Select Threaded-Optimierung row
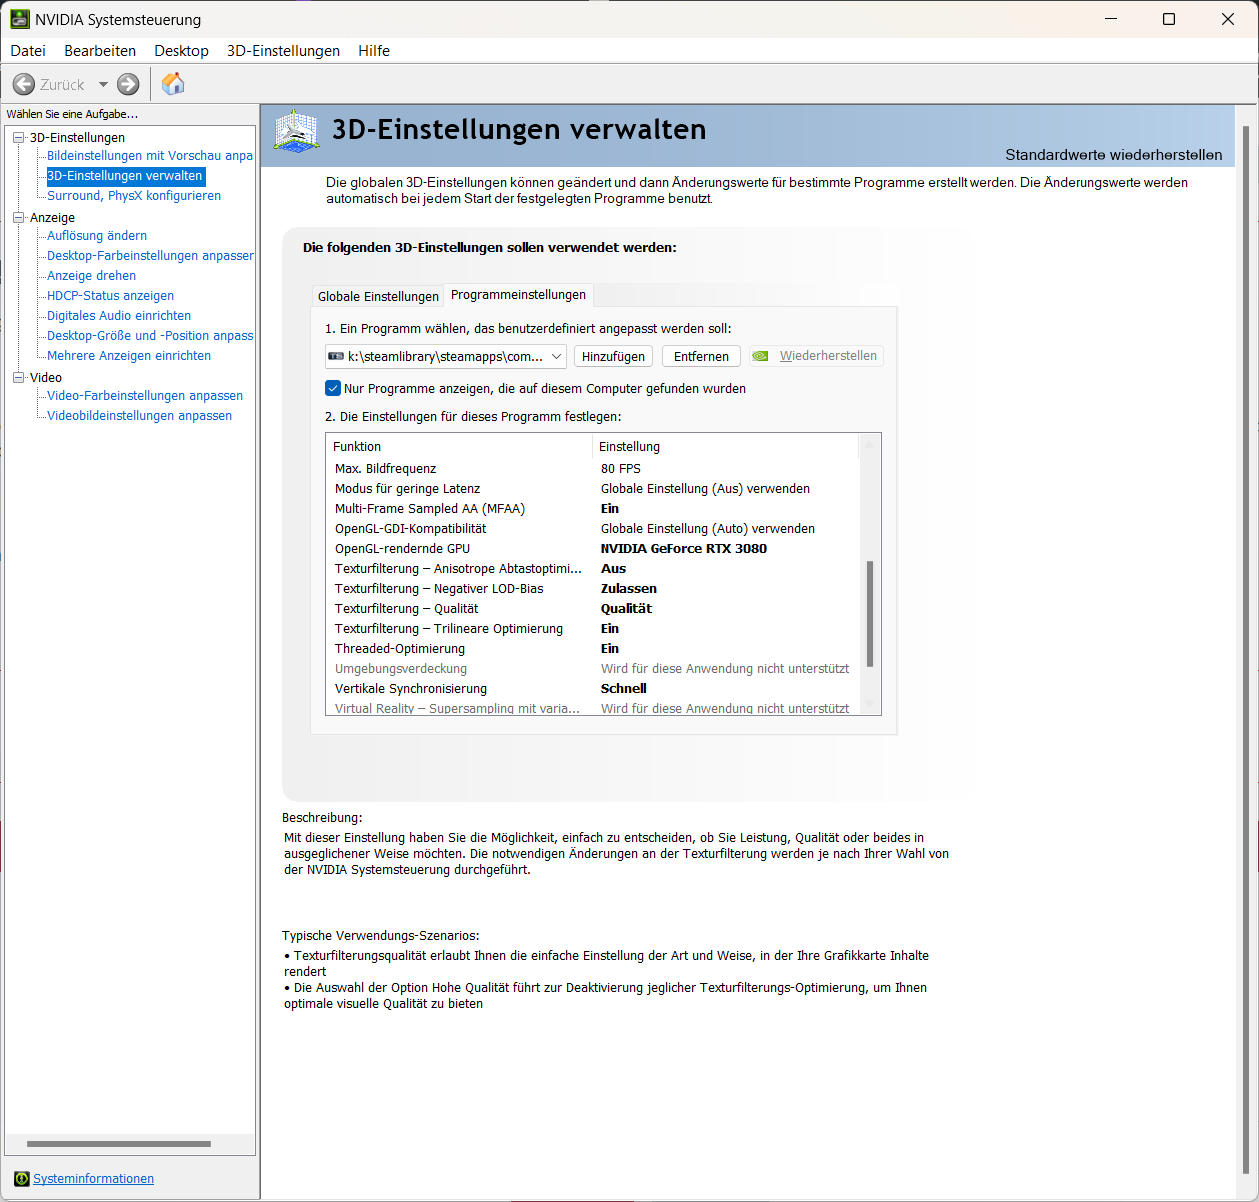The width and height of the screenshot is (1259, 1202). click(592, 649)
